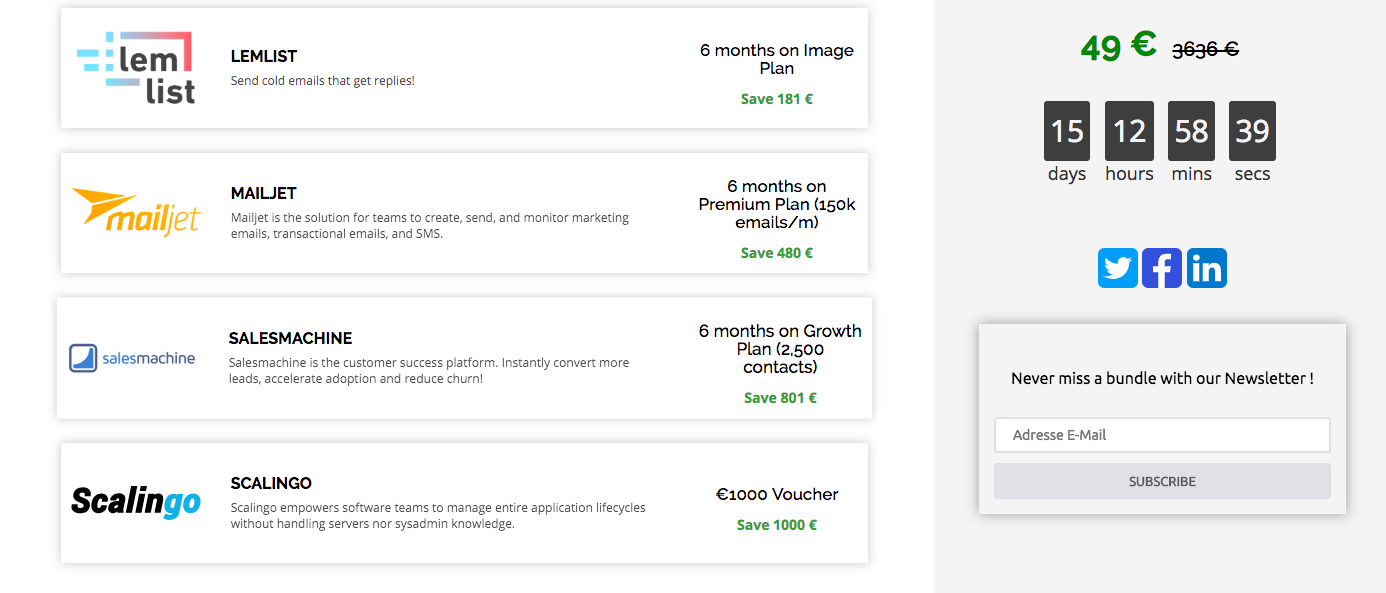Click the LinkedIn share icon
The width and height of the screenshot is (1386, 593).
[x=1206, y=268]
